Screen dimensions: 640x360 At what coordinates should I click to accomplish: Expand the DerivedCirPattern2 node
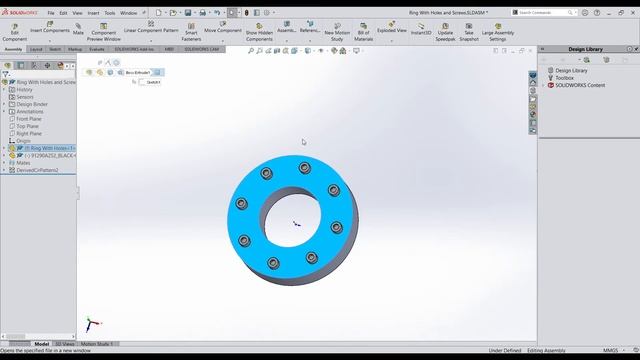coord(4,170)
